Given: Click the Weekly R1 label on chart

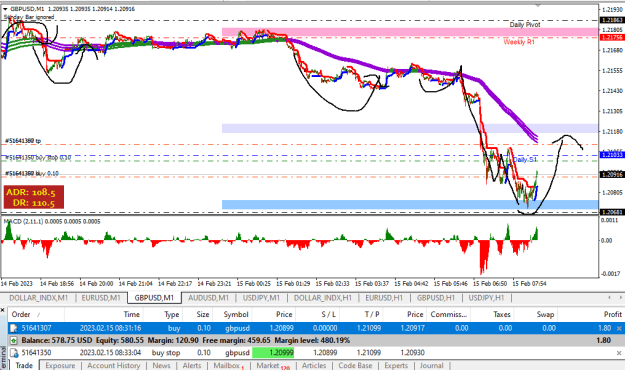Looking at the screenshot, I should tap(519, 42).
